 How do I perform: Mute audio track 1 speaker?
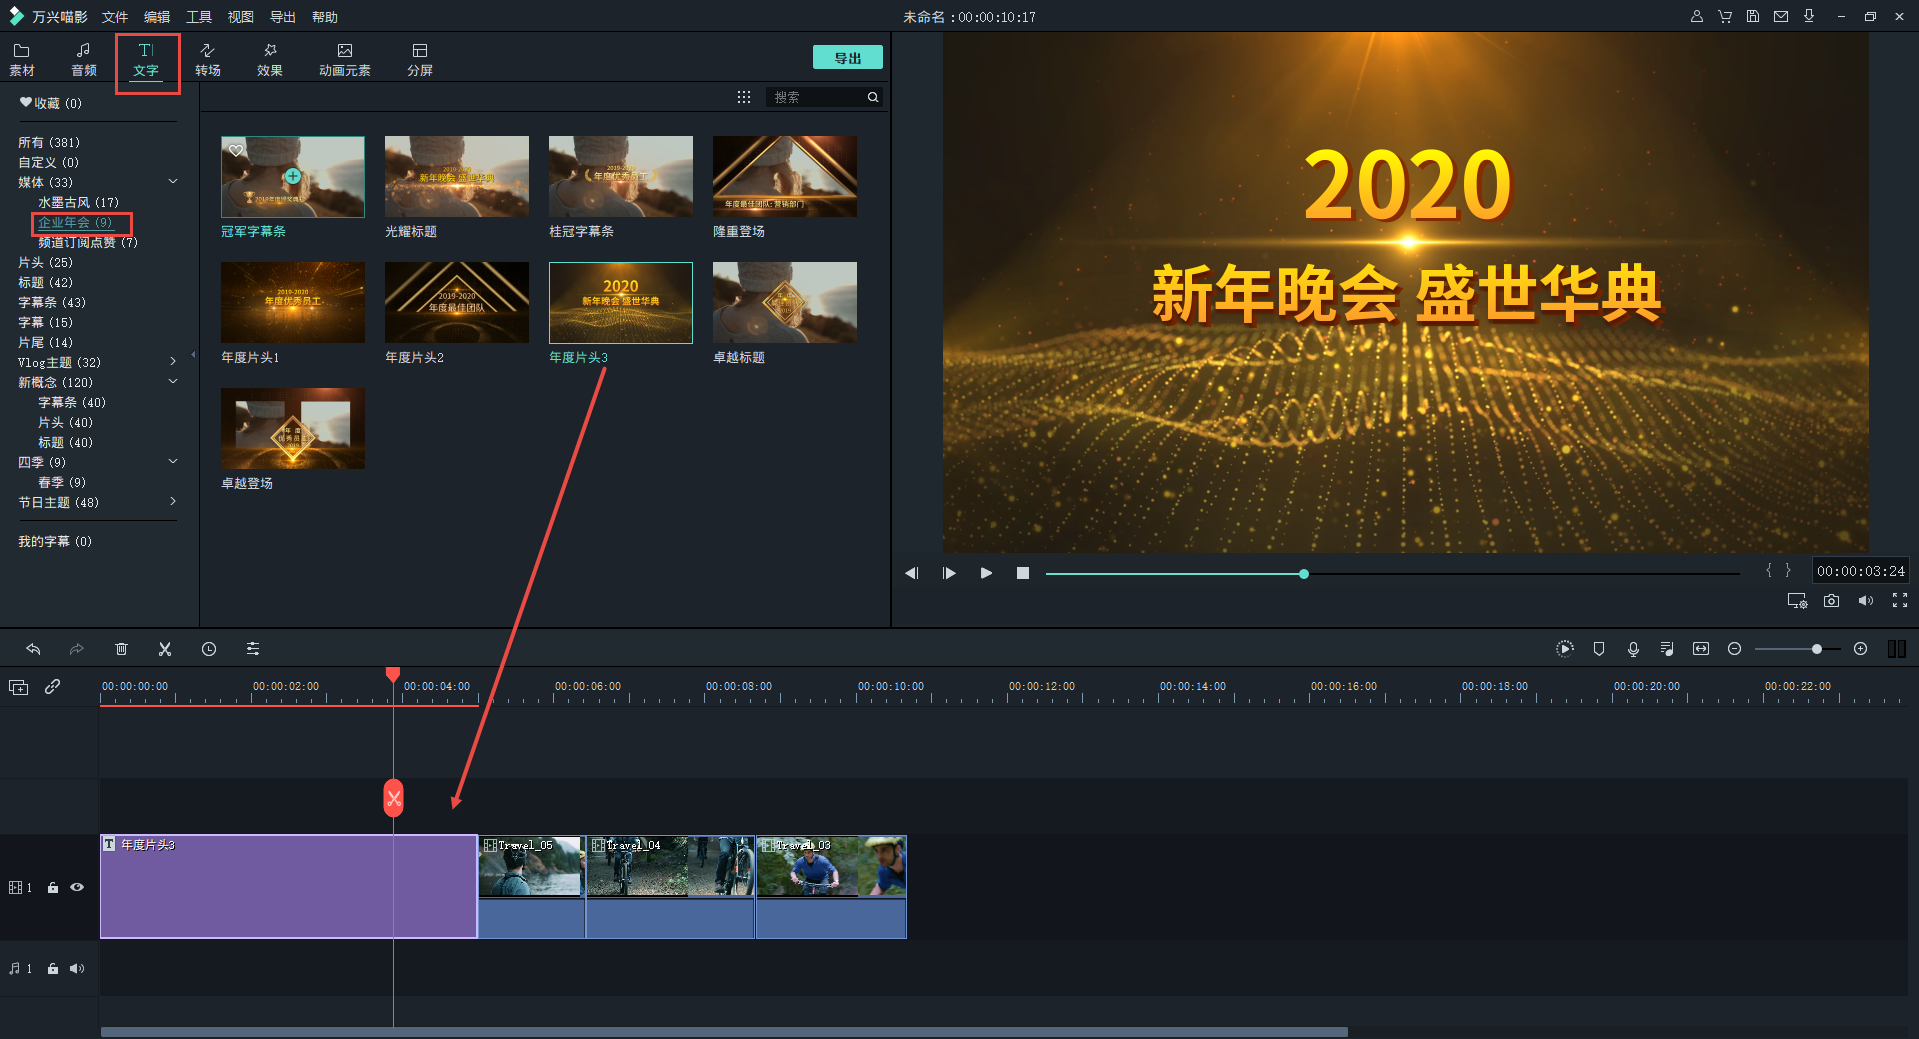pos(77,968)
